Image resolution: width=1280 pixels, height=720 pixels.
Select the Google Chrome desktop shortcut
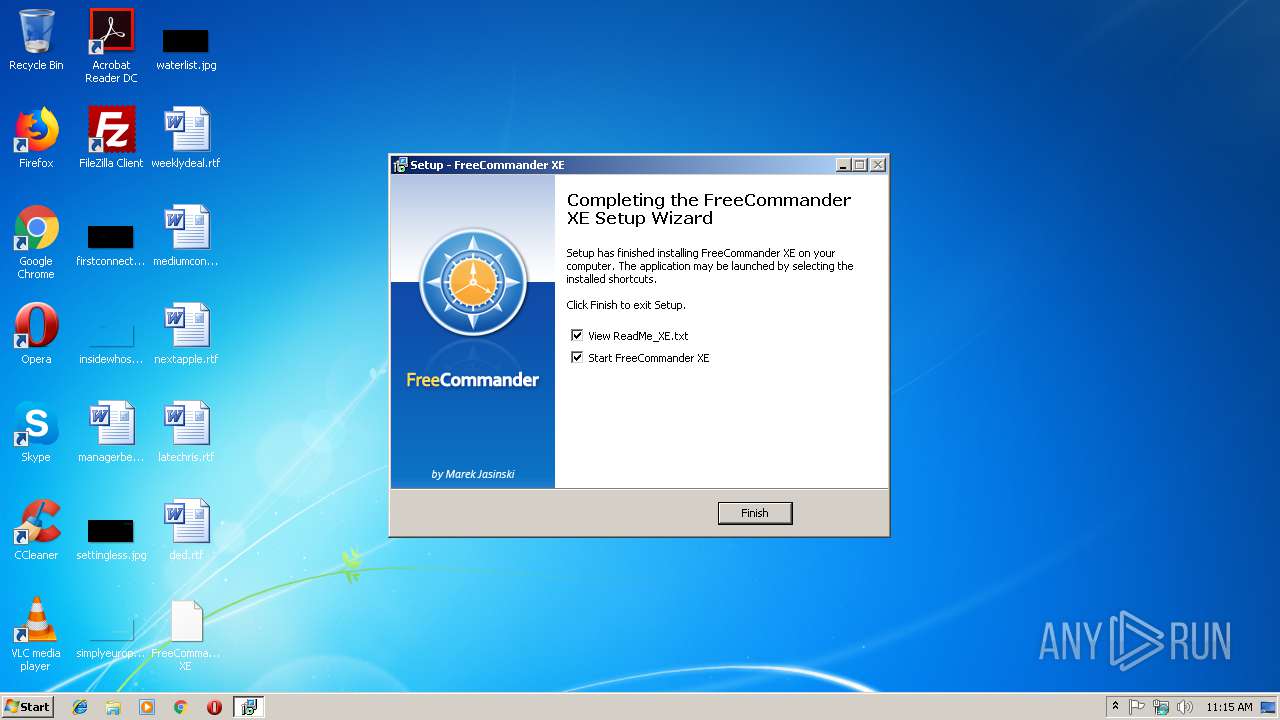tap(36, 243)
